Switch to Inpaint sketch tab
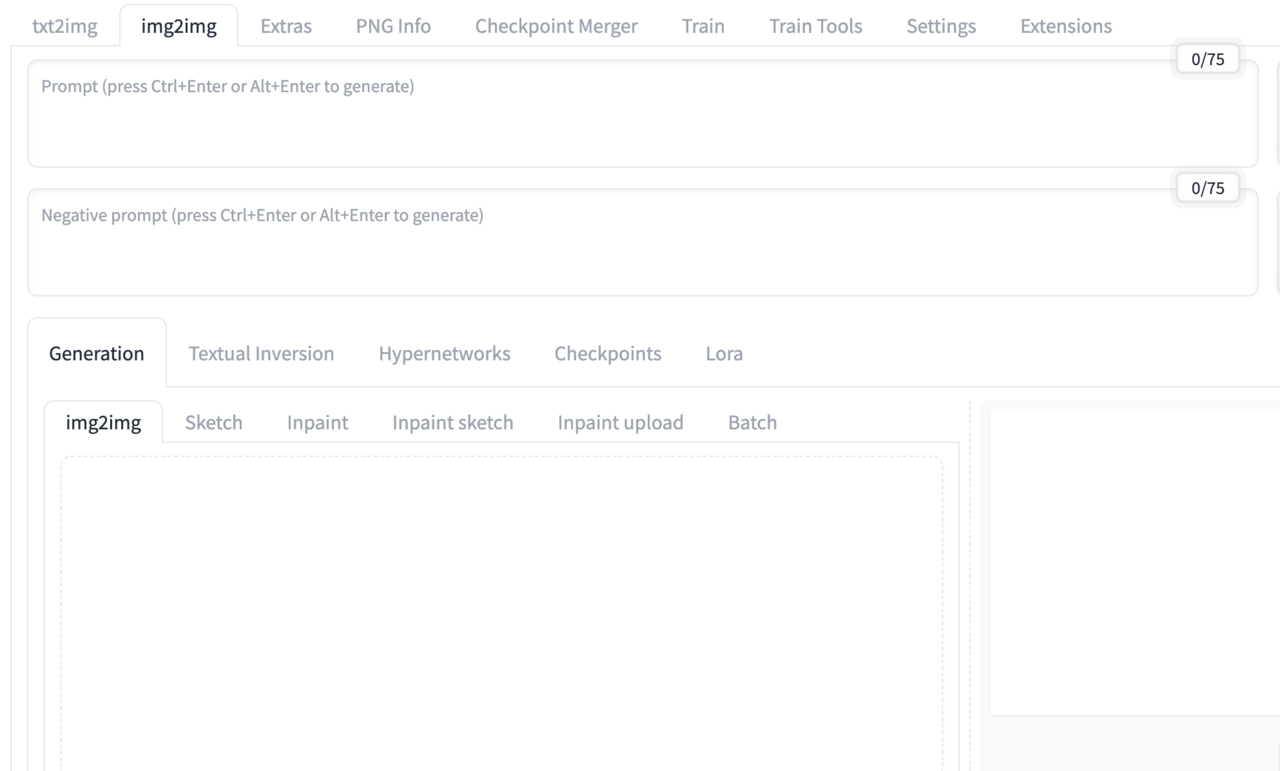This screenshot has width=1280, height=771. 453,422
